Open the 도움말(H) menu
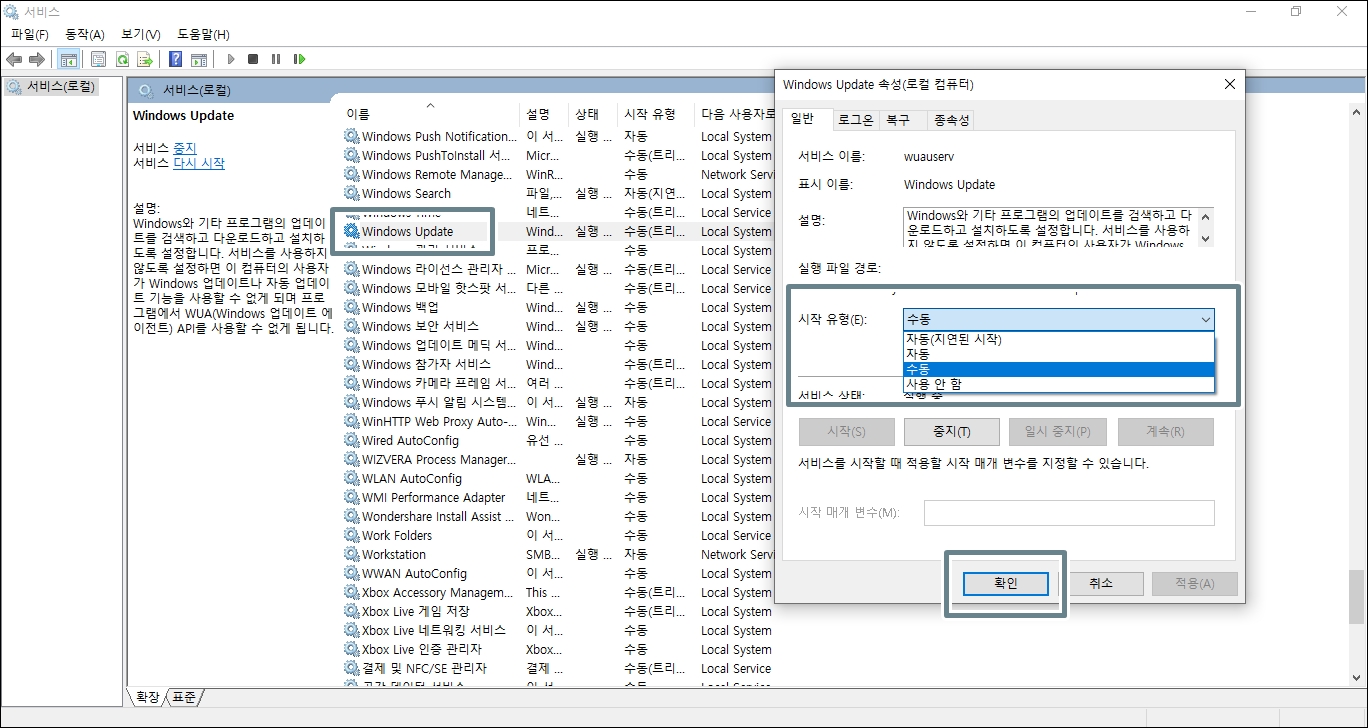Screen dimensions: 1368x728 click(204, 35)
